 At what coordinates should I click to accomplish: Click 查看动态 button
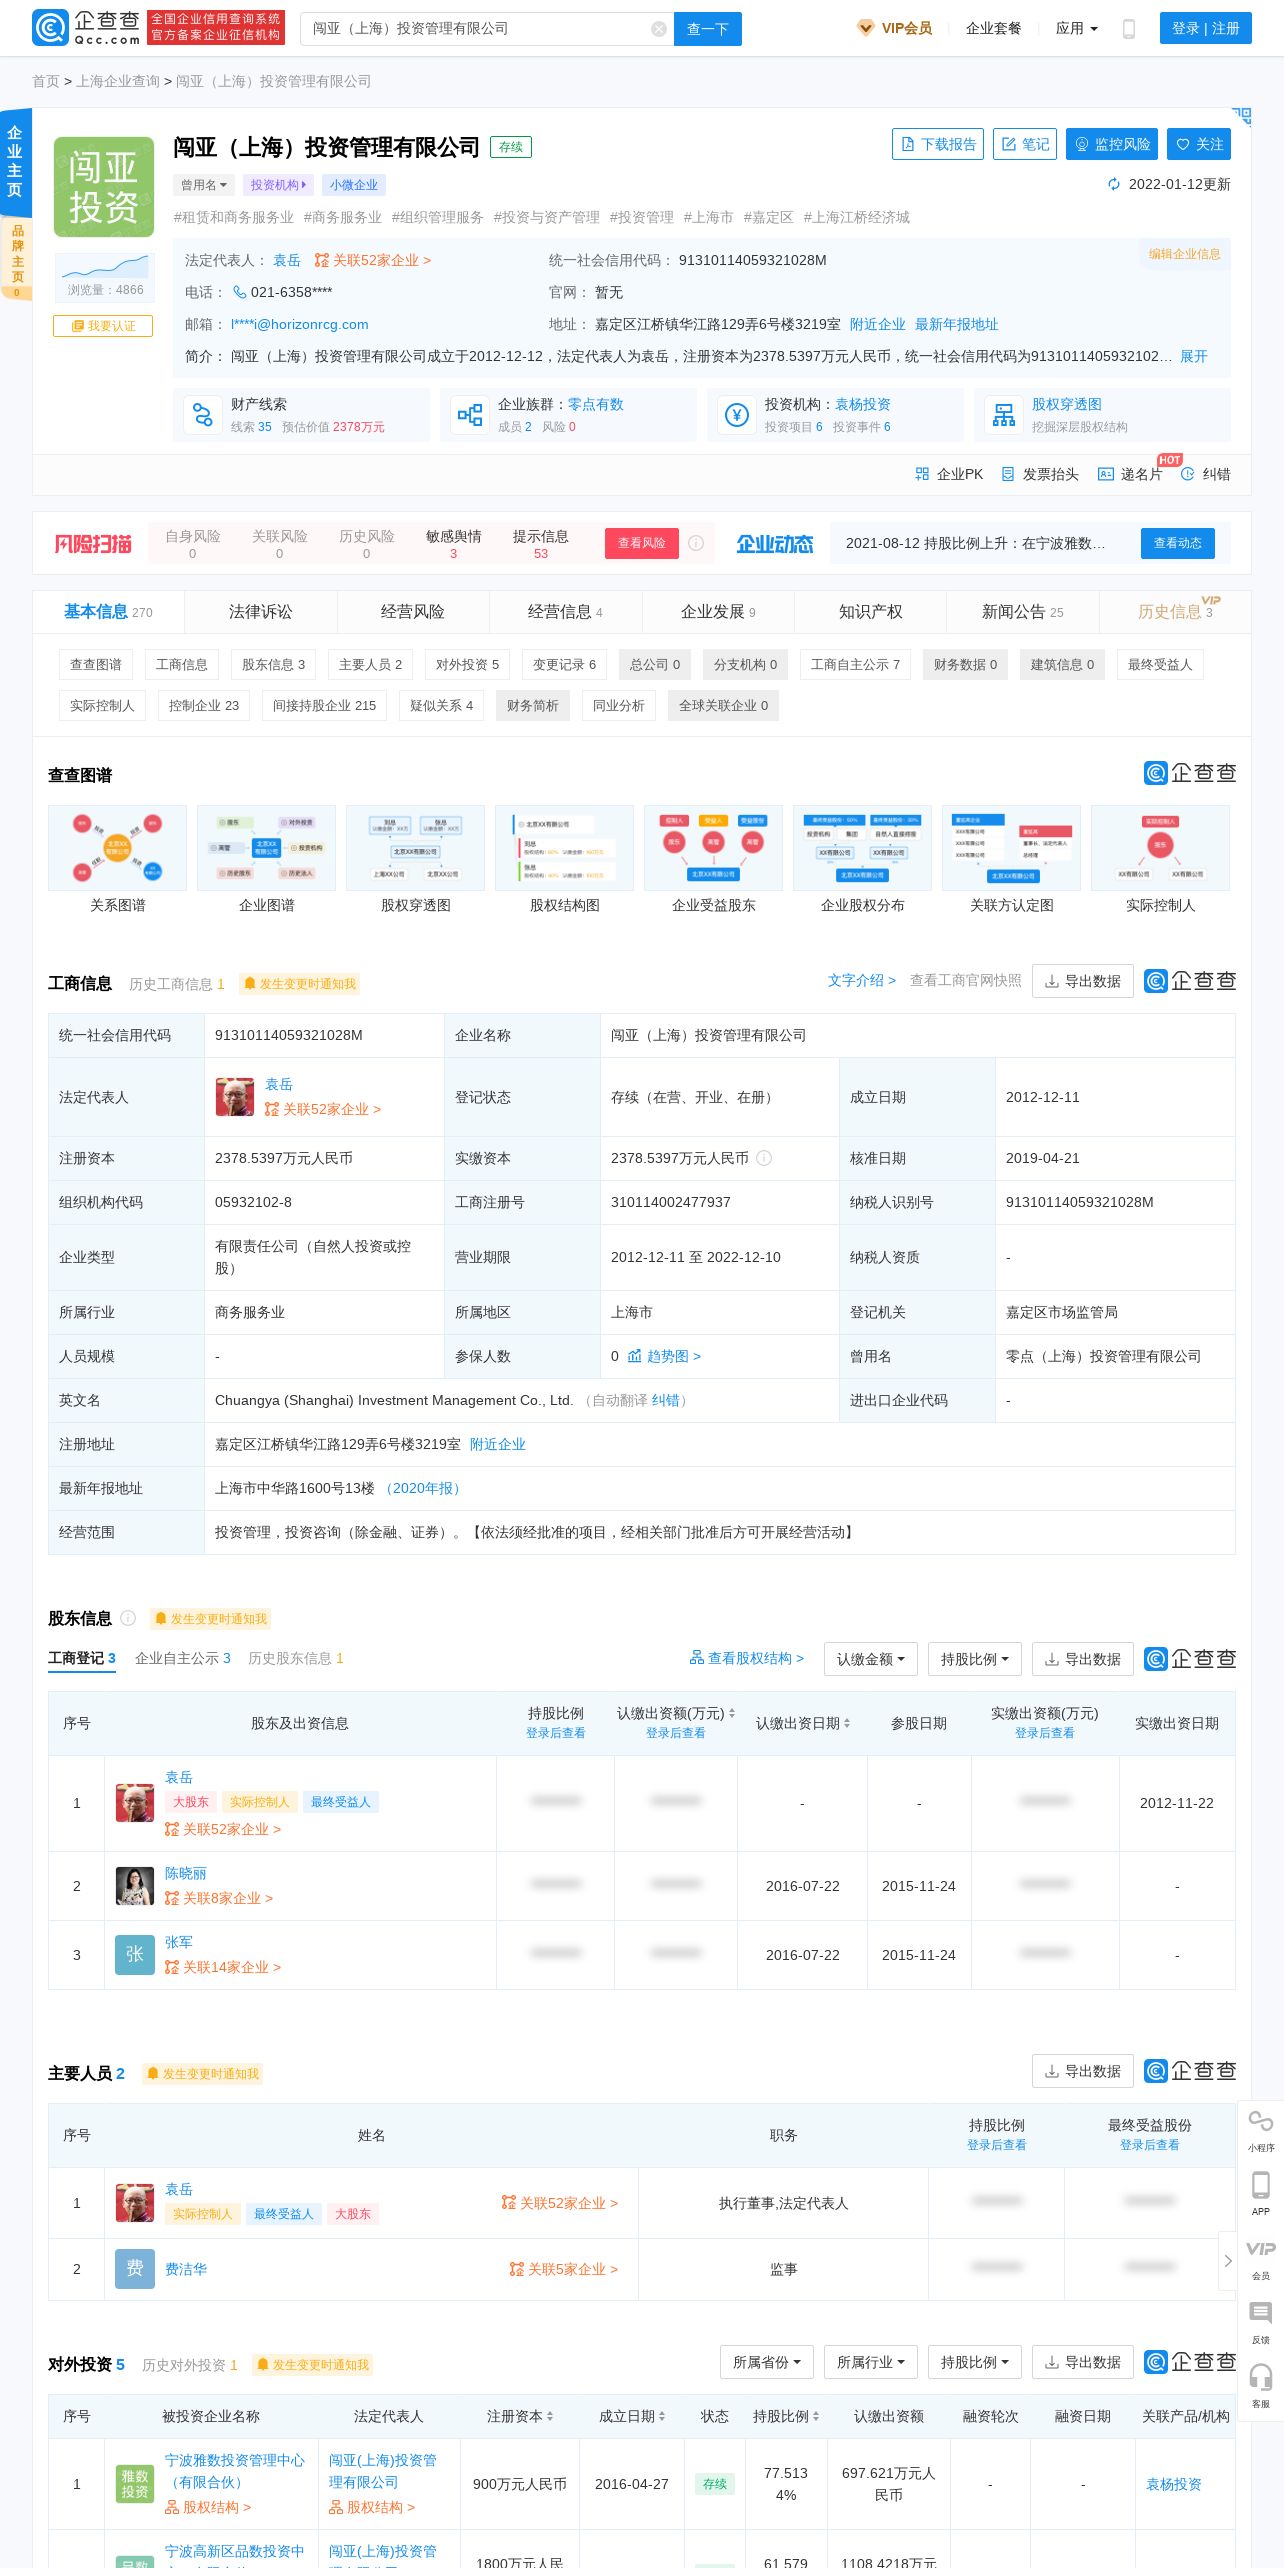coord(1177,543)
